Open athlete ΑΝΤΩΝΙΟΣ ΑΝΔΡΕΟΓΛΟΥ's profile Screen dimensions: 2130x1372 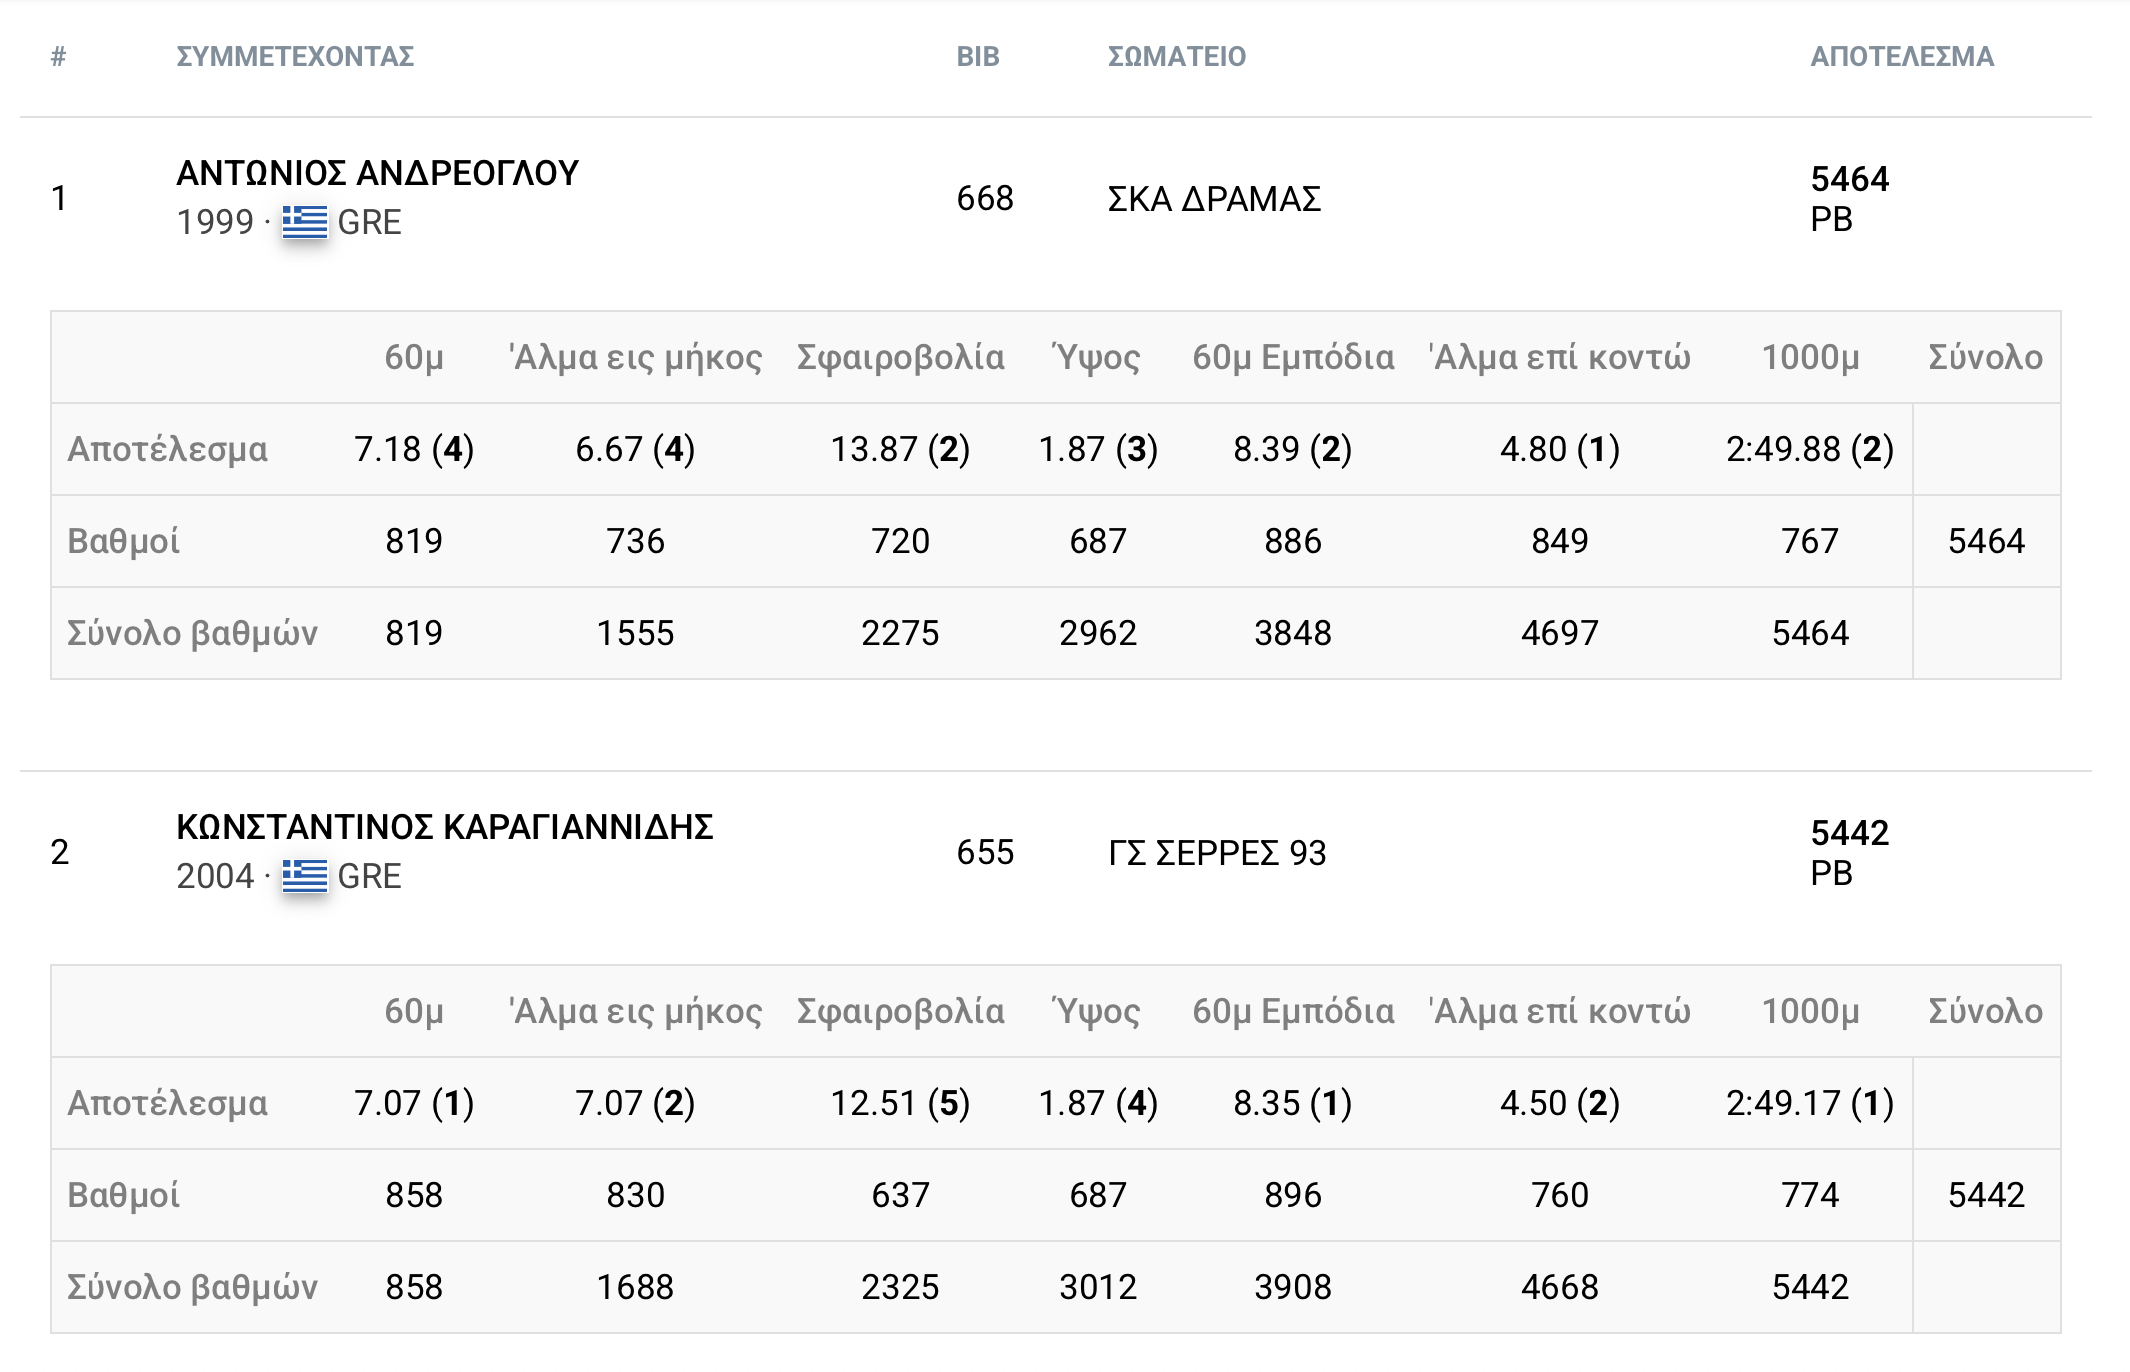click(x=377, y=173)
